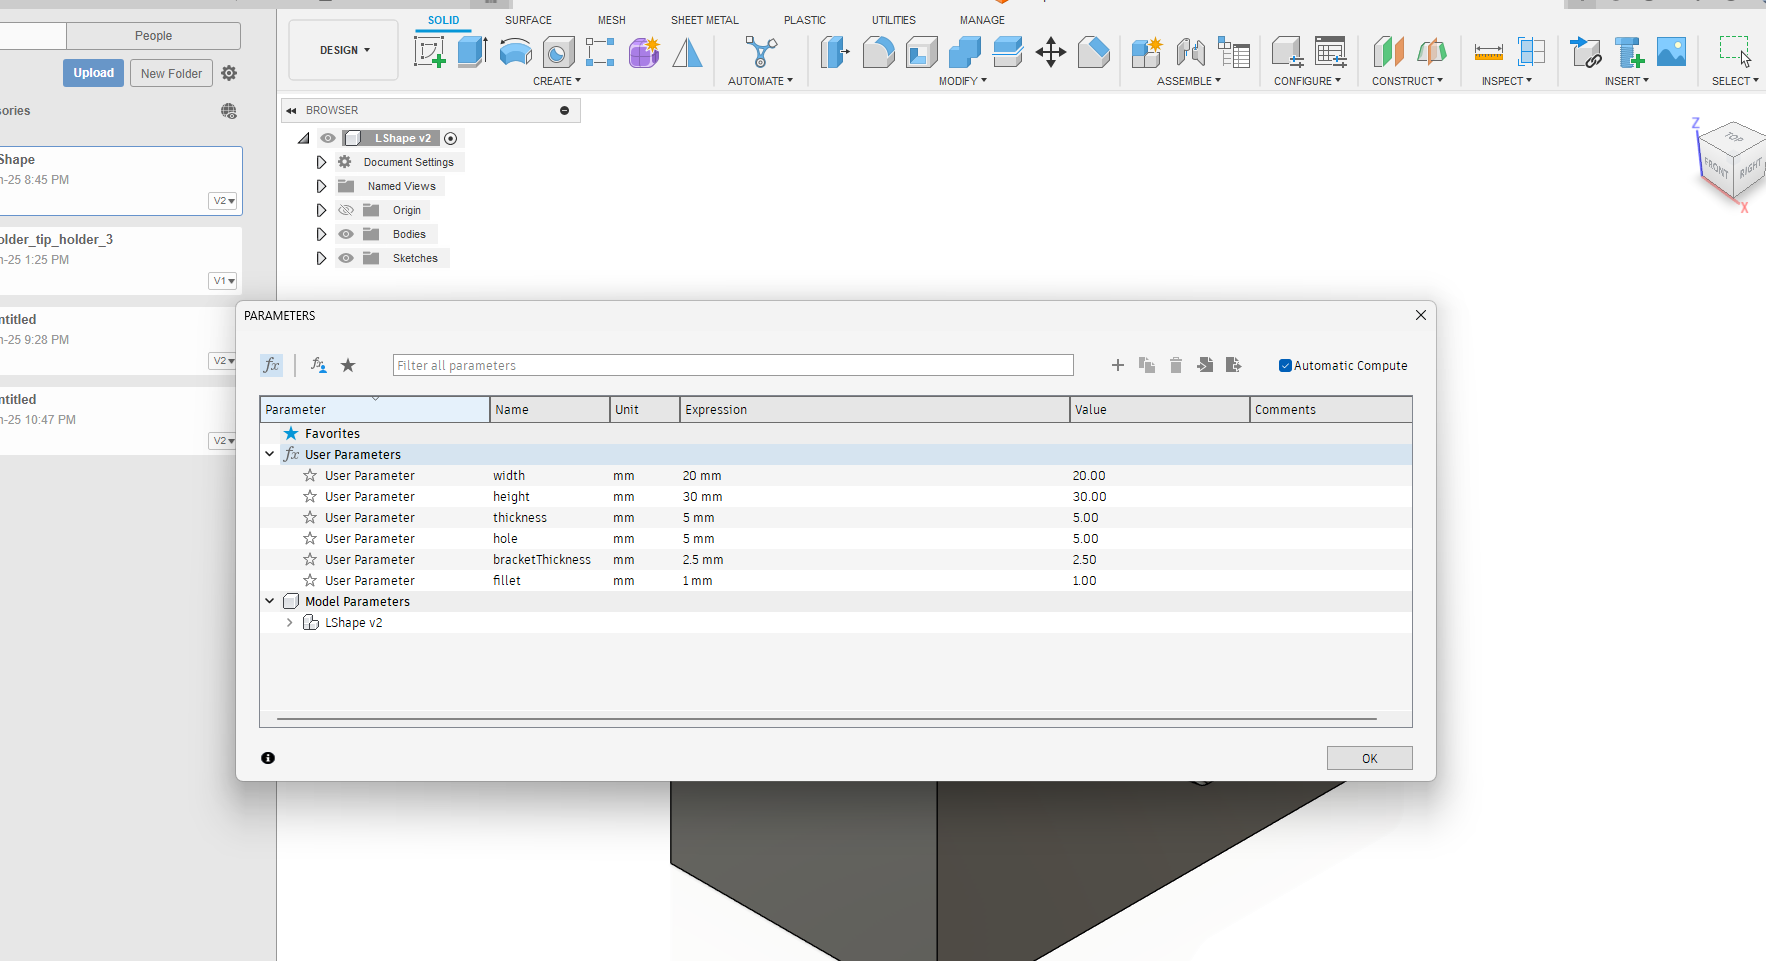Select the Offset Face tool

1007,51
